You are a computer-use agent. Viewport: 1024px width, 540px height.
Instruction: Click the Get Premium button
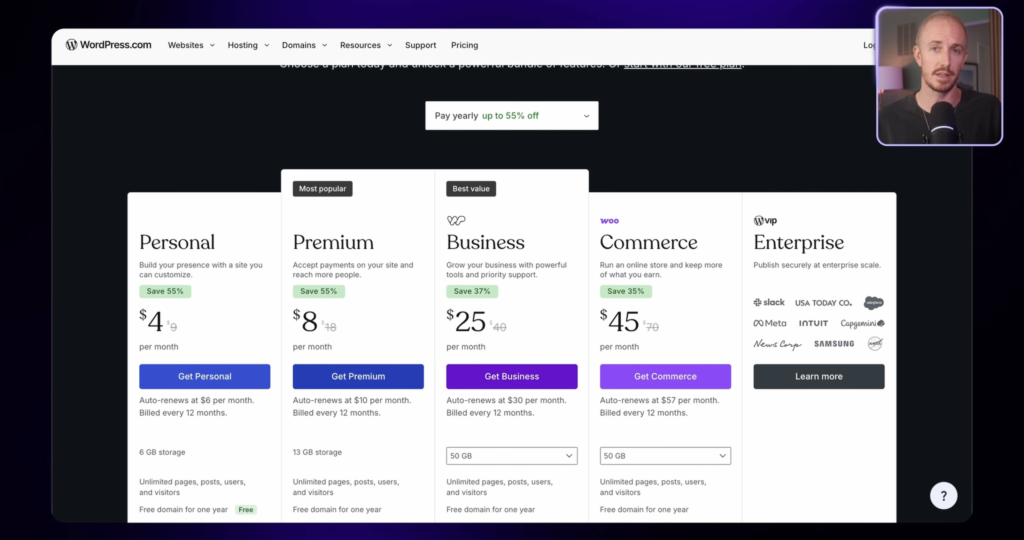pos(358,376)
